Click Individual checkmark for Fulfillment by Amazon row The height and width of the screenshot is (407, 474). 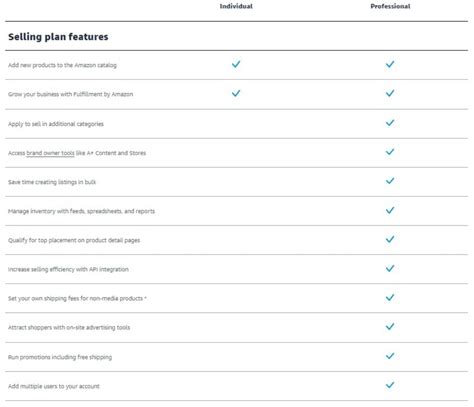236,93
